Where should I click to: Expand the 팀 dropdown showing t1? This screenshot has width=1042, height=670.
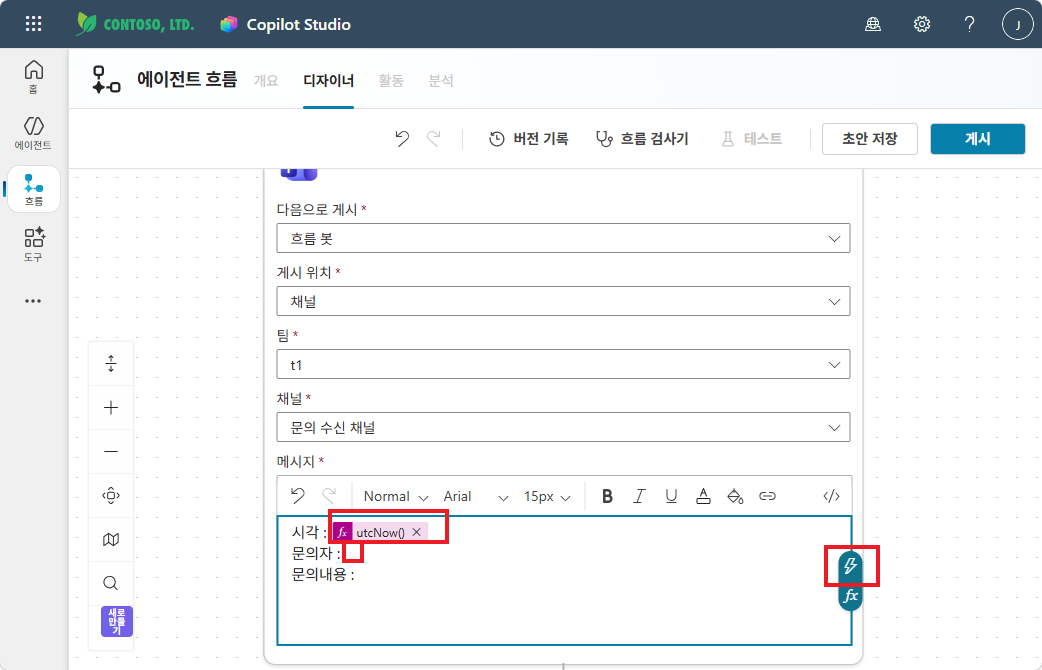pyautogui.click(x=564, y=364)
